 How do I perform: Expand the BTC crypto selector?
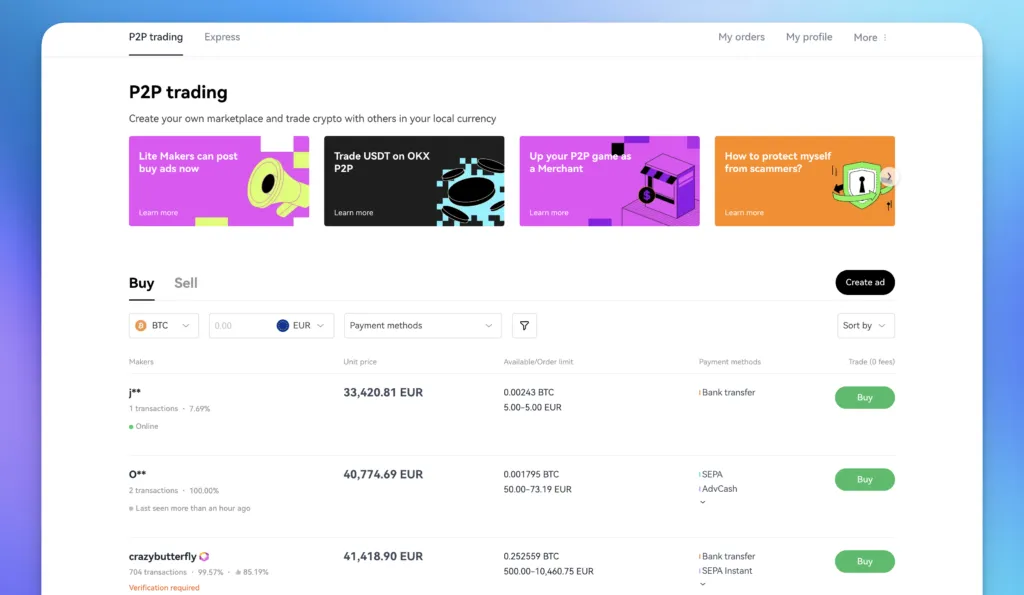click(x=164, y=326)
